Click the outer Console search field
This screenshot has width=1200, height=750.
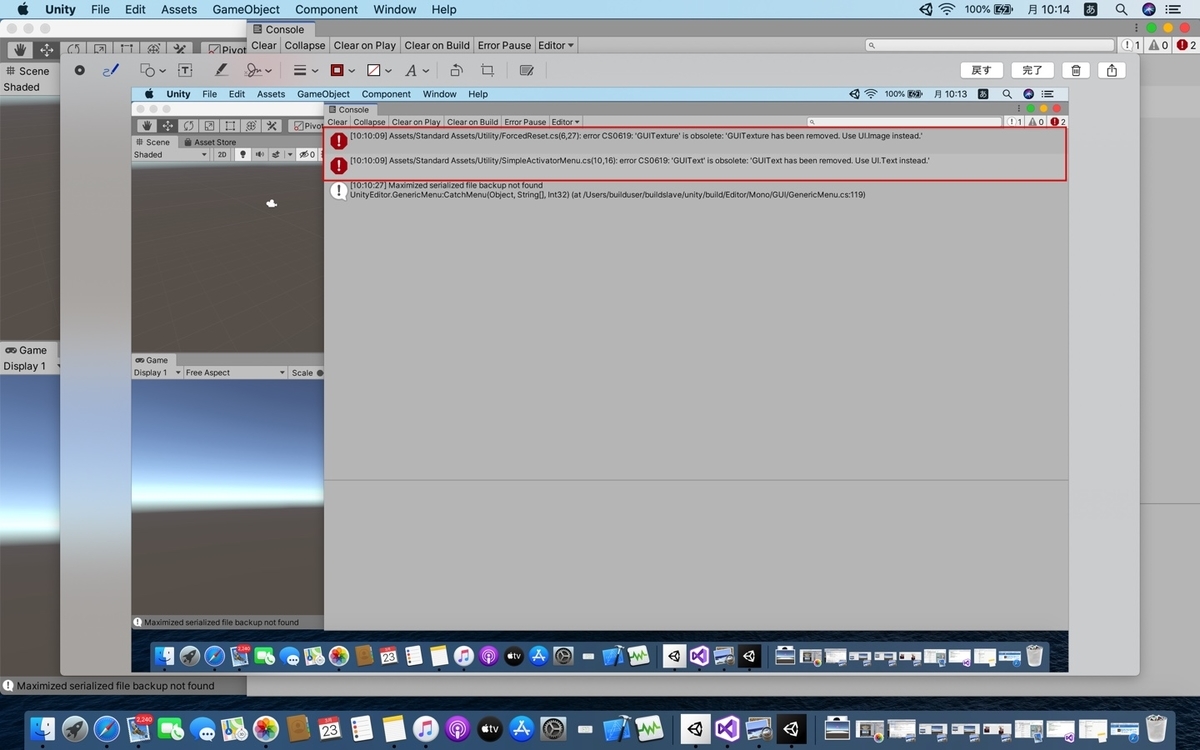click(989, 45)
